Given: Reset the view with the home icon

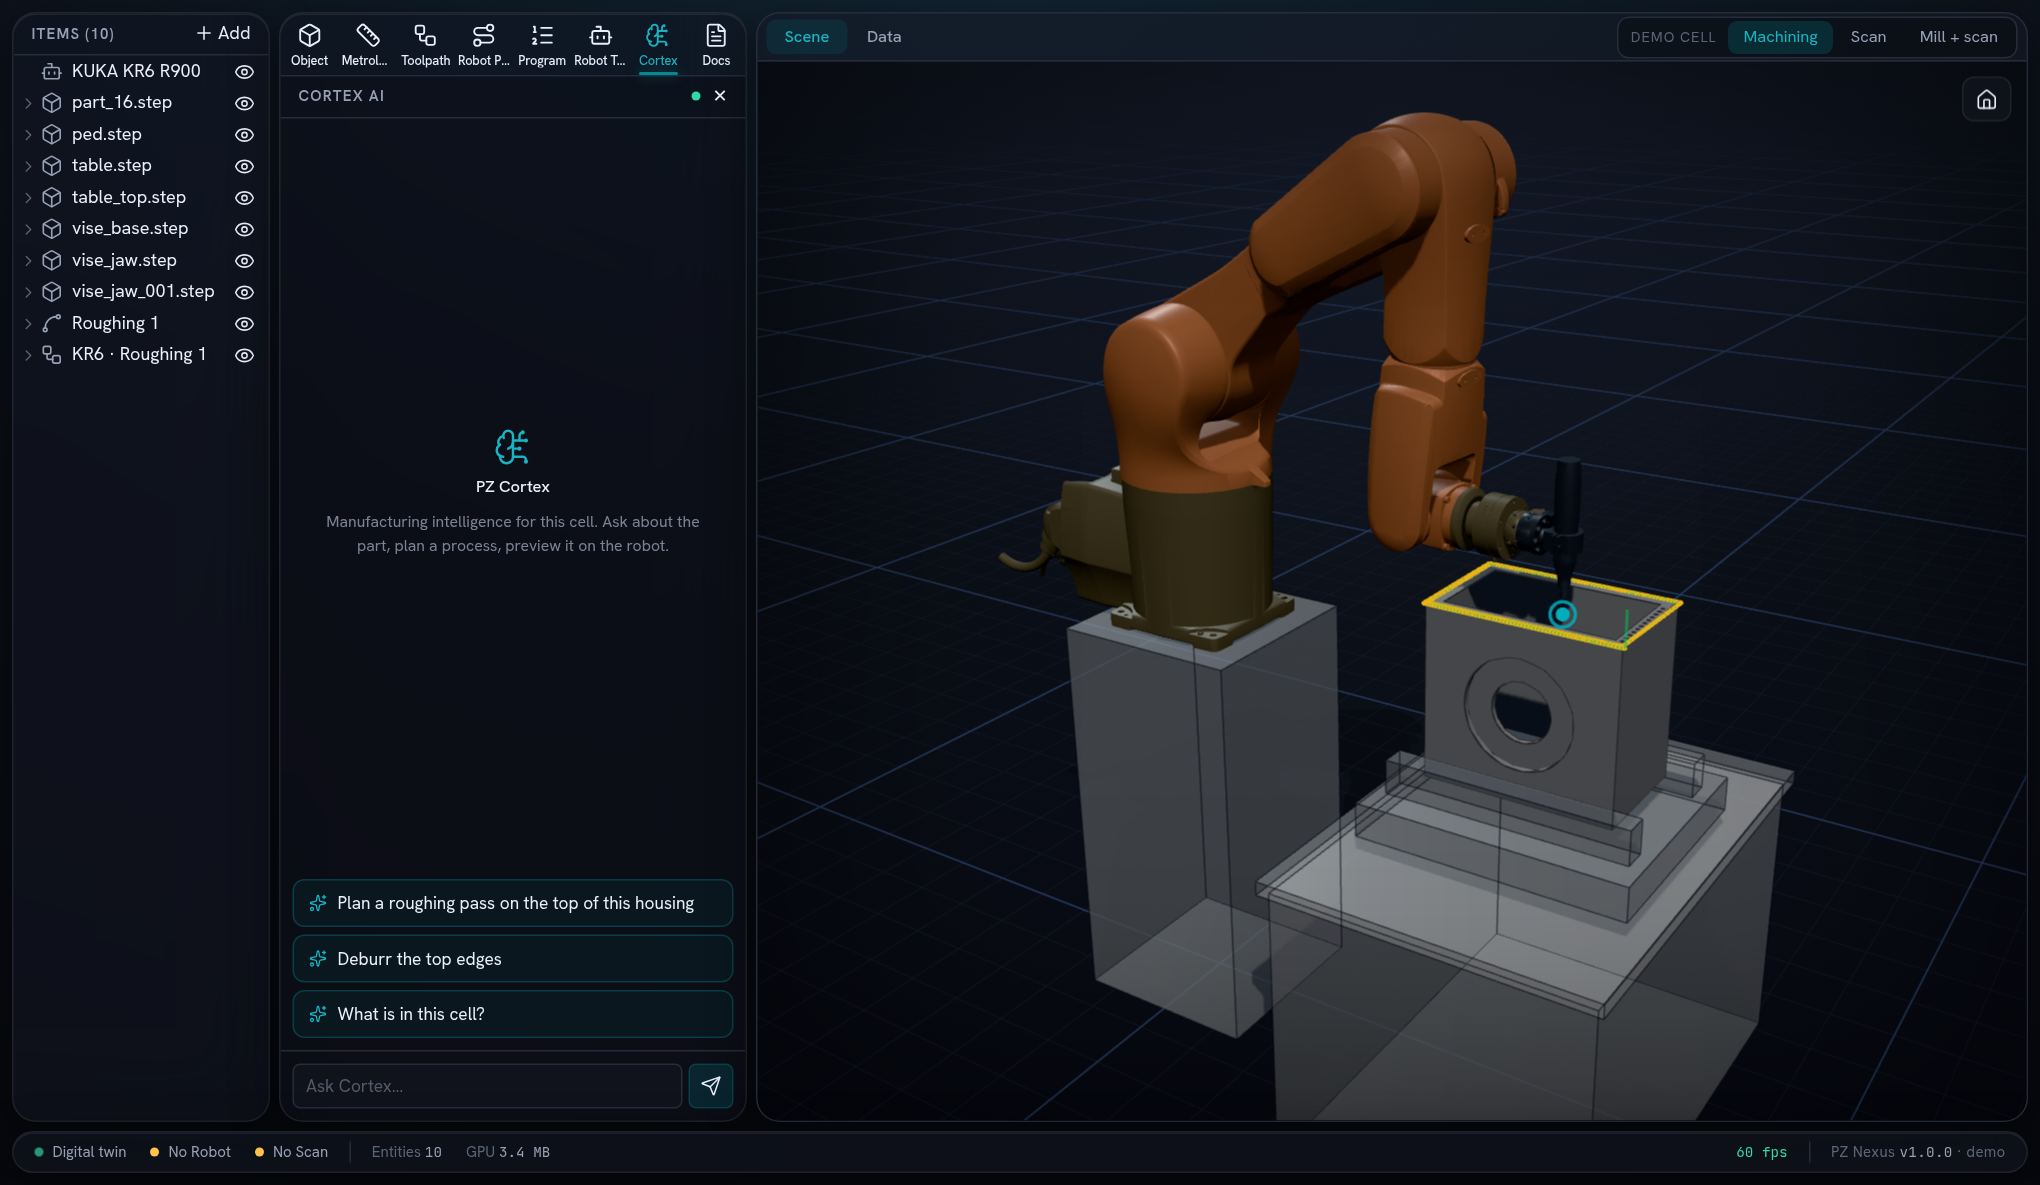Looking at the screenshot, I should (x=1986, y=100).
